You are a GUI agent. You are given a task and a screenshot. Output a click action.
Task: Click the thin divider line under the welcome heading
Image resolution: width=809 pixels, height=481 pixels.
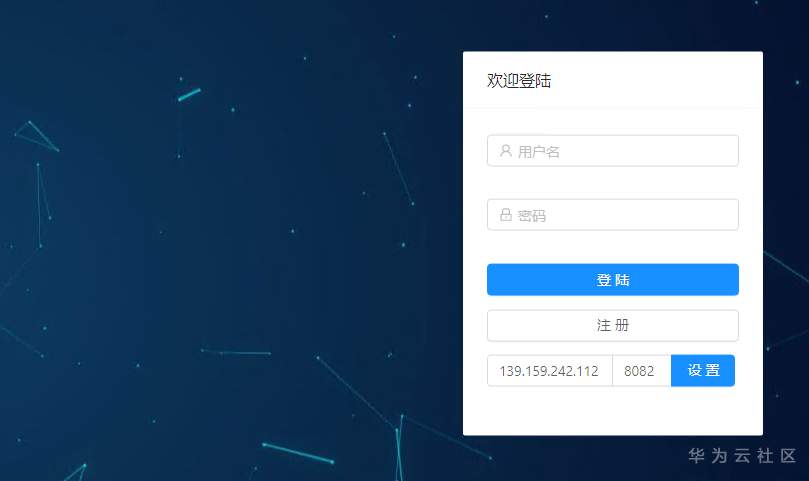pos(612,107)
